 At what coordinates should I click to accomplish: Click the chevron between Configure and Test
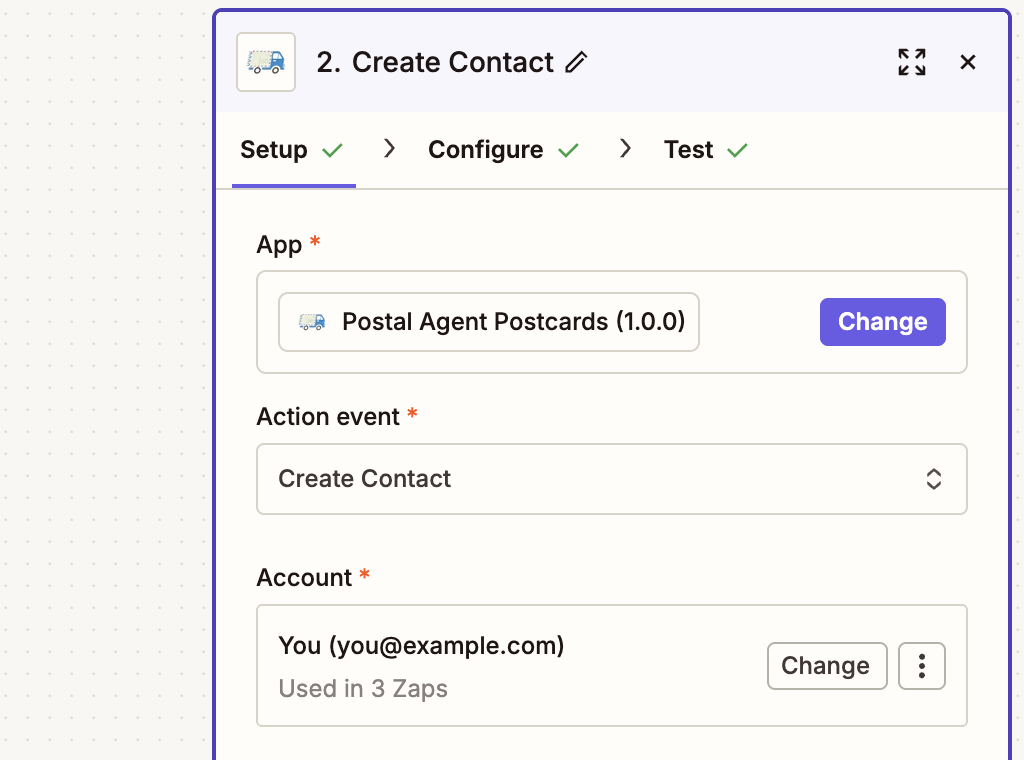pyautogui.click(x=626, y=149)
